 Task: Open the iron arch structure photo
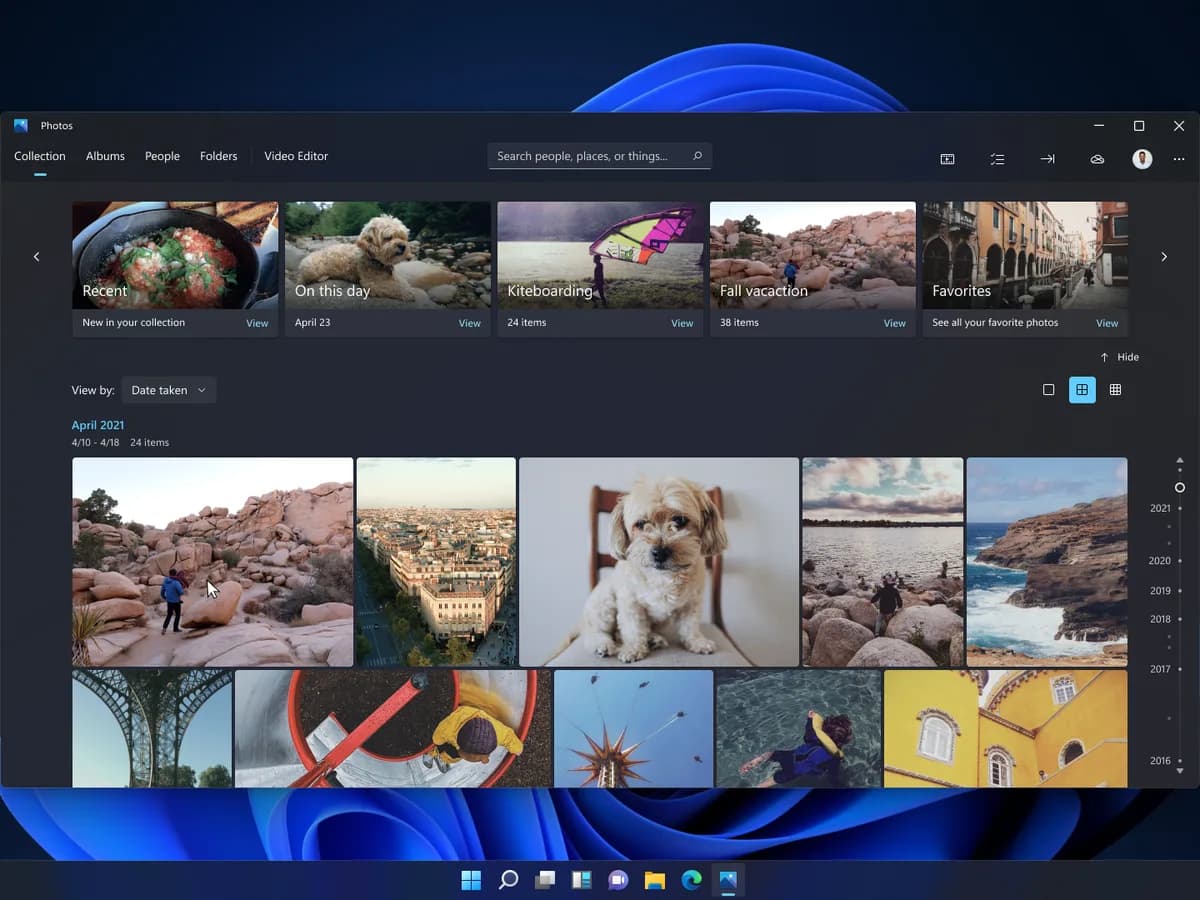[152, 728]
